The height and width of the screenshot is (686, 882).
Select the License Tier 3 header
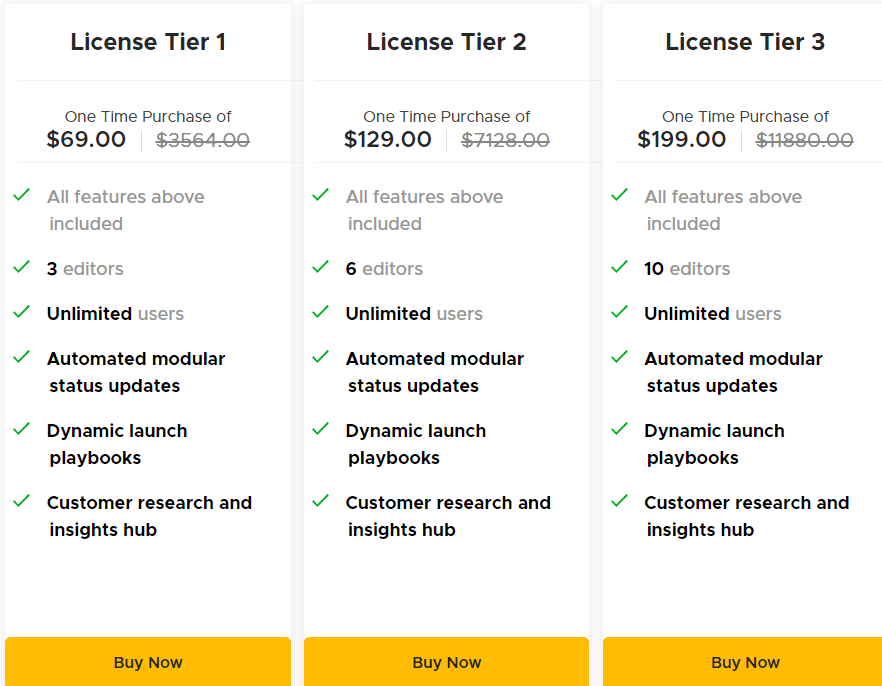coord(745,42)
